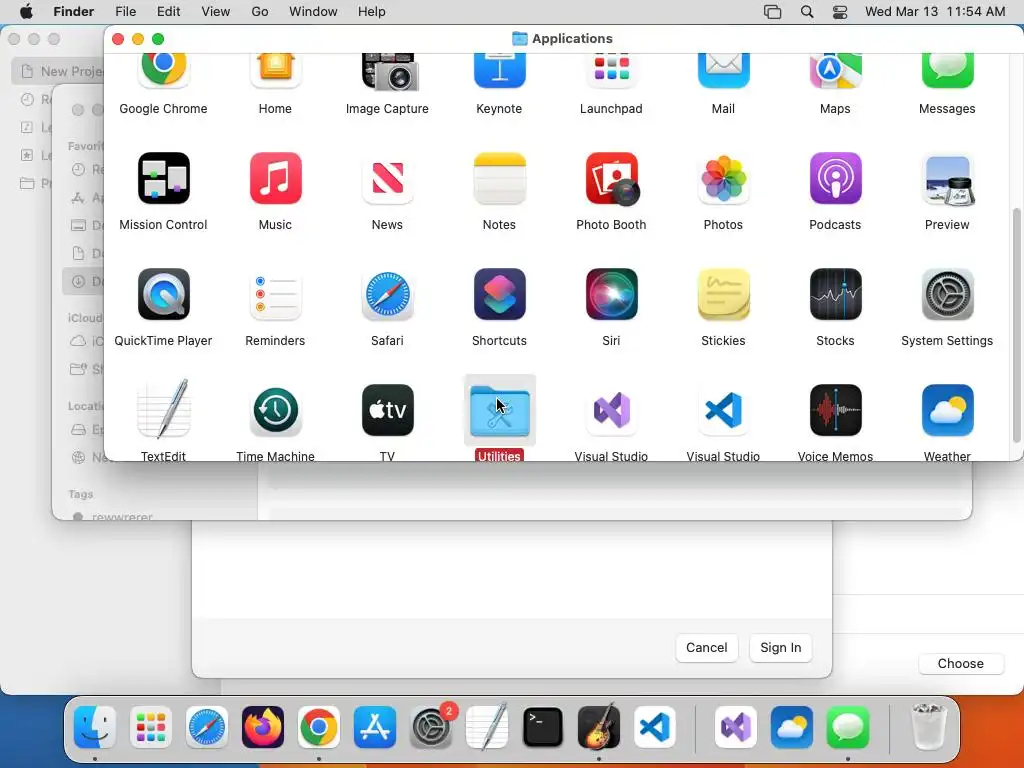Open System Settings from the Dock

(431, 727)
